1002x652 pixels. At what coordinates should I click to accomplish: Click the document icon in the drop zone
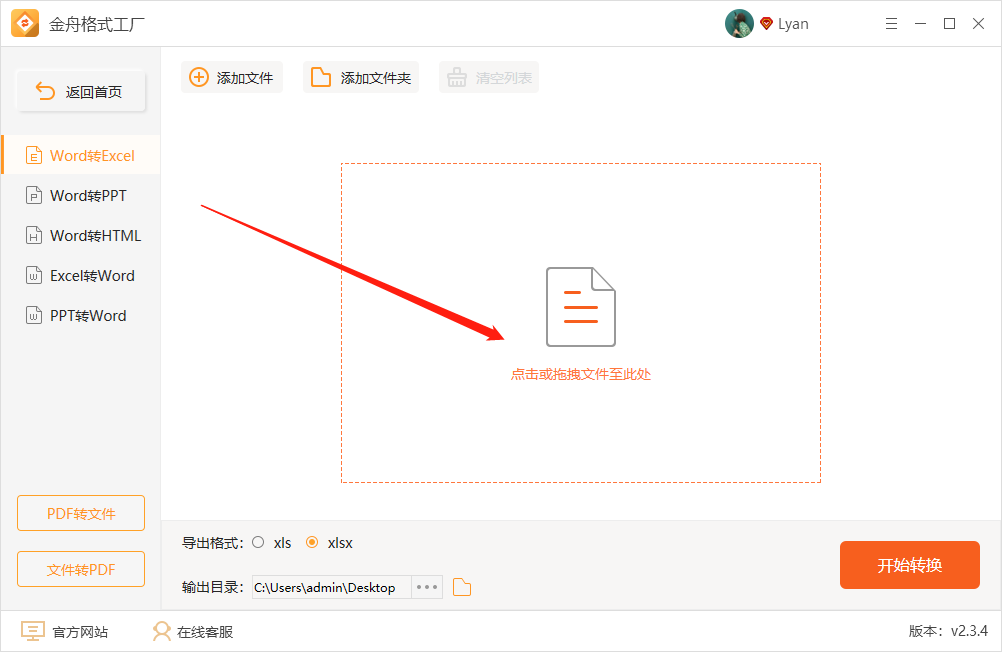581,307
